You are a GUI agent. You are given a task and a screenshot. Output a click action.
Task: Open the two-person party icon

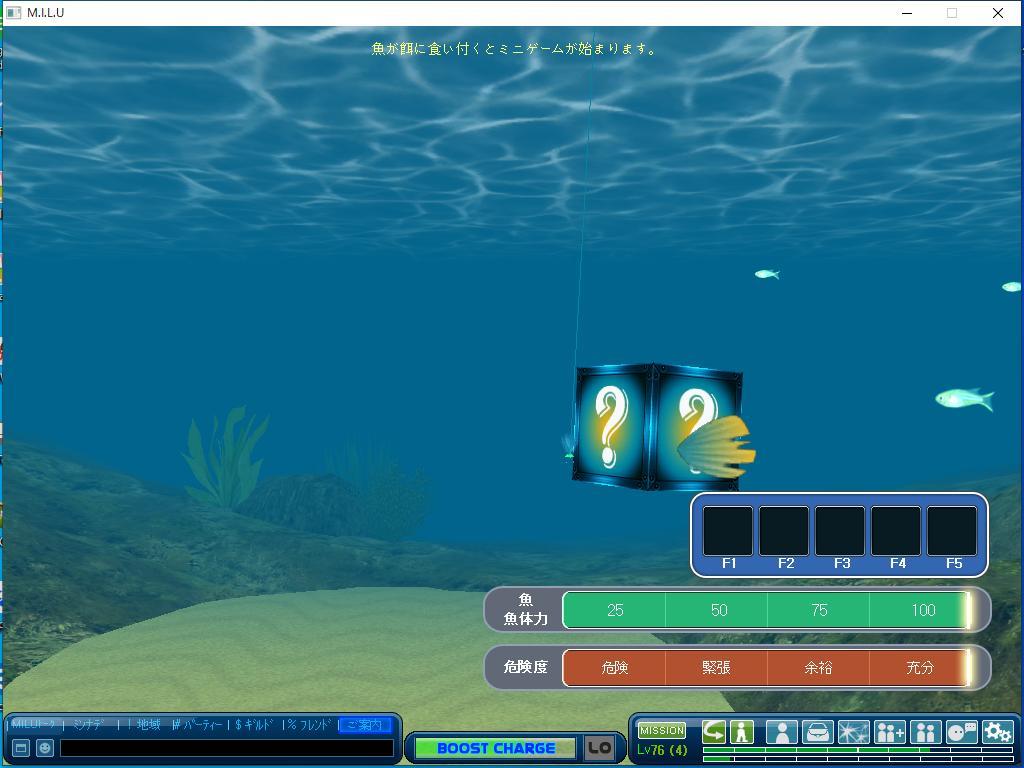[925, 732]
